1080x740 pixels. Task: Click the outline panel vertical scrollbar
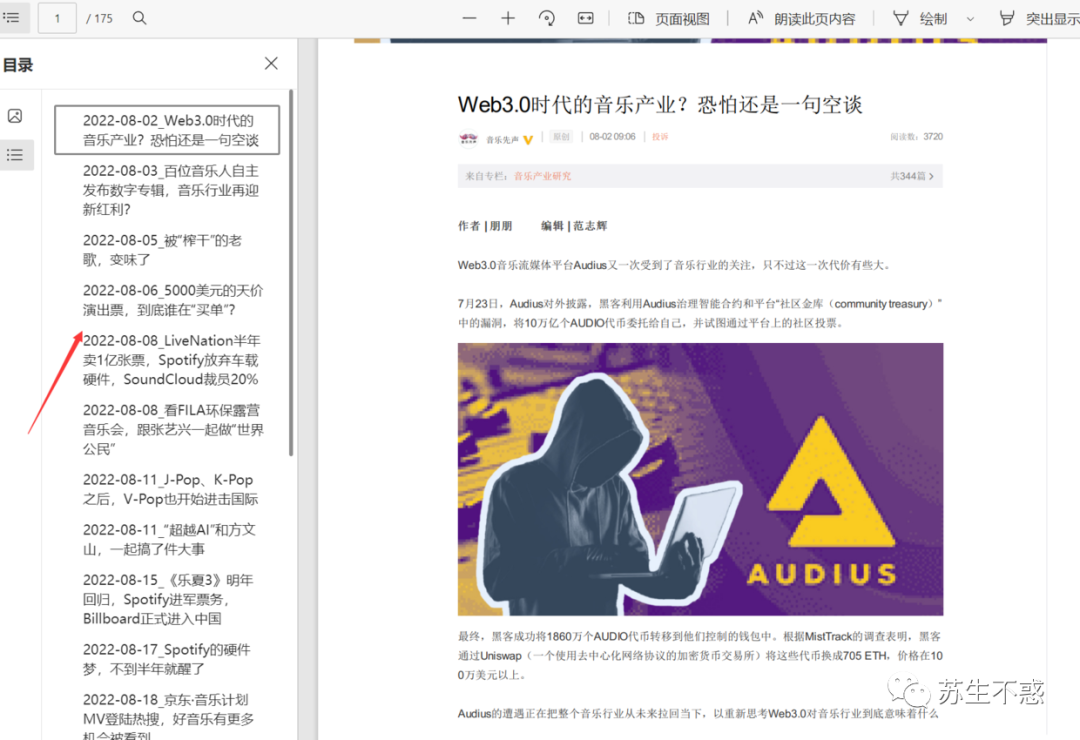click(x=291, y=272)
